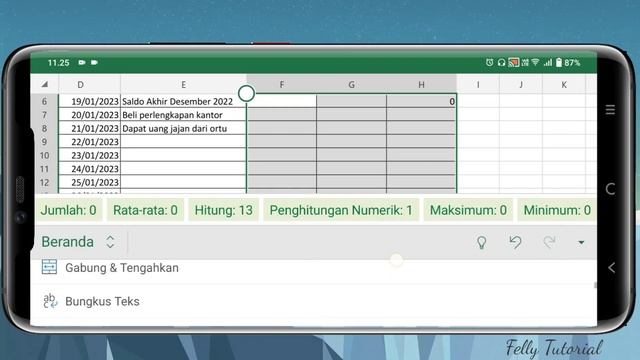Collapse the ribbon with down triangle
Screen dimensions: 640x360
pyautogui.click(x=581, y=242)
